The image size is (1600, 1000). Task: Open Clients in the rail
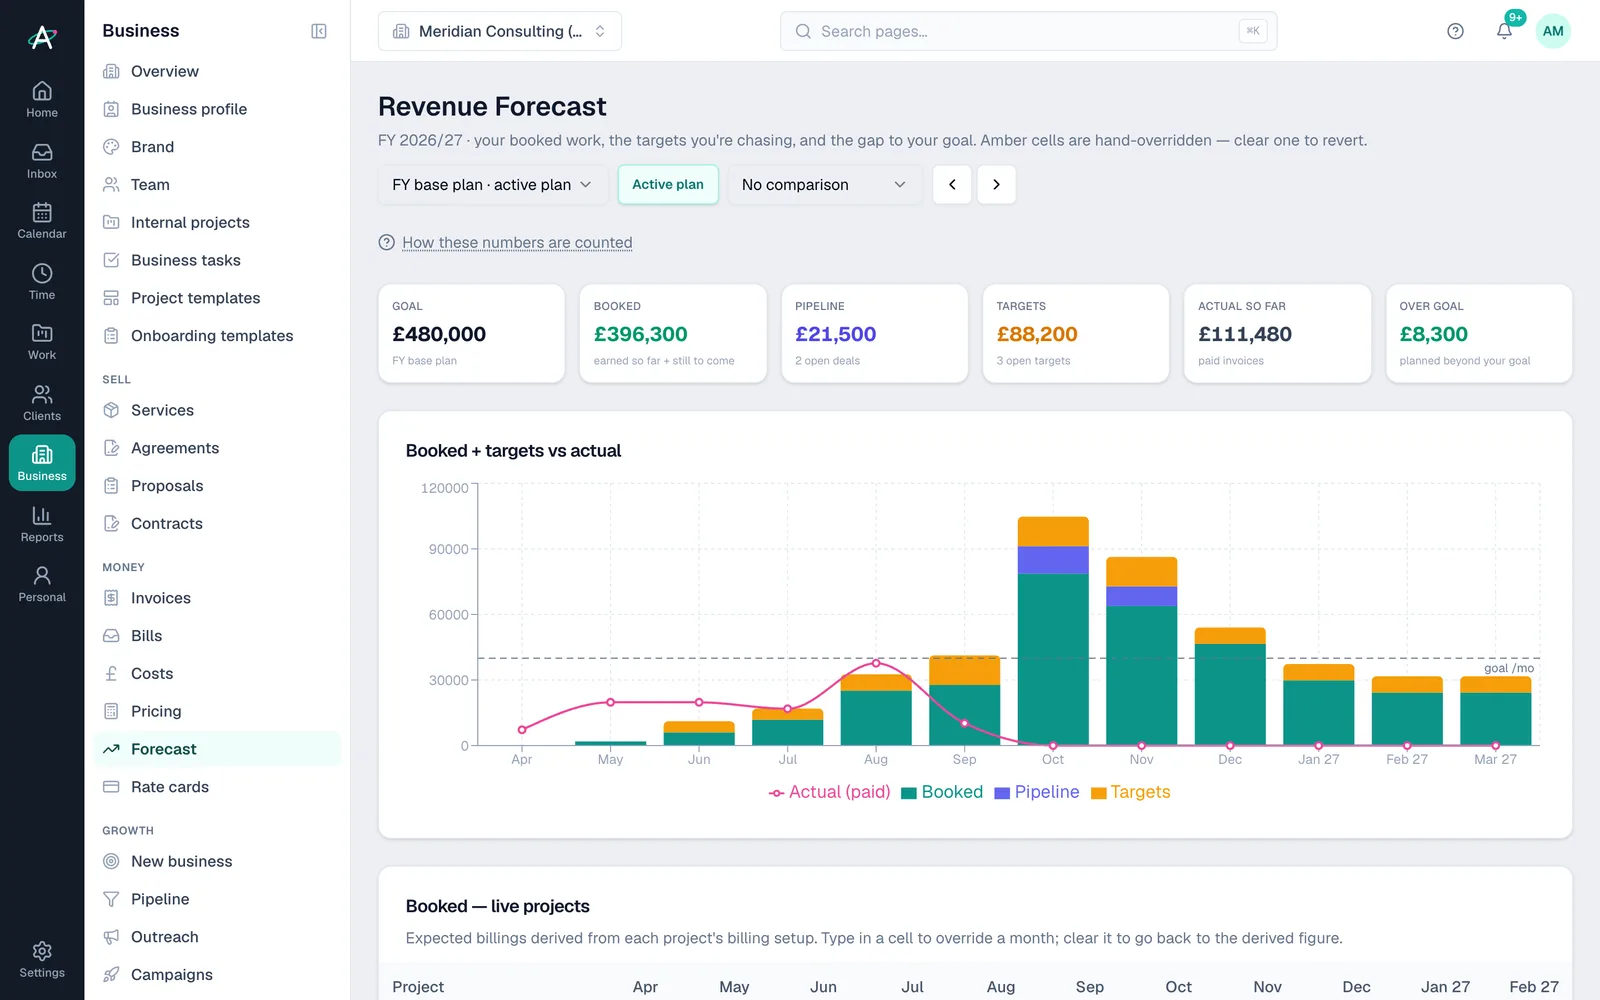coord(42,403)
